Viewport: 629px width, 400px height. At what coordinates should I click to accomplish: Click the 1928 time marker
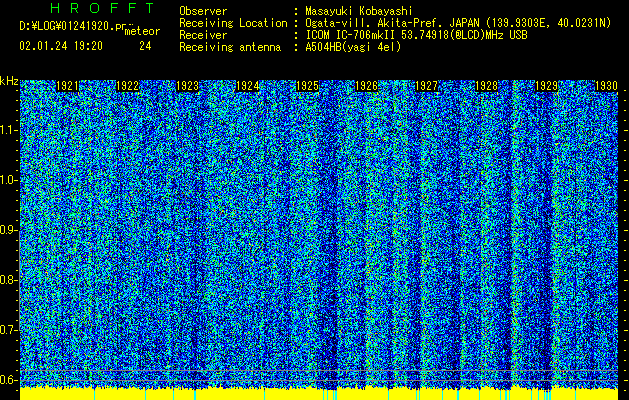[486, 86]
